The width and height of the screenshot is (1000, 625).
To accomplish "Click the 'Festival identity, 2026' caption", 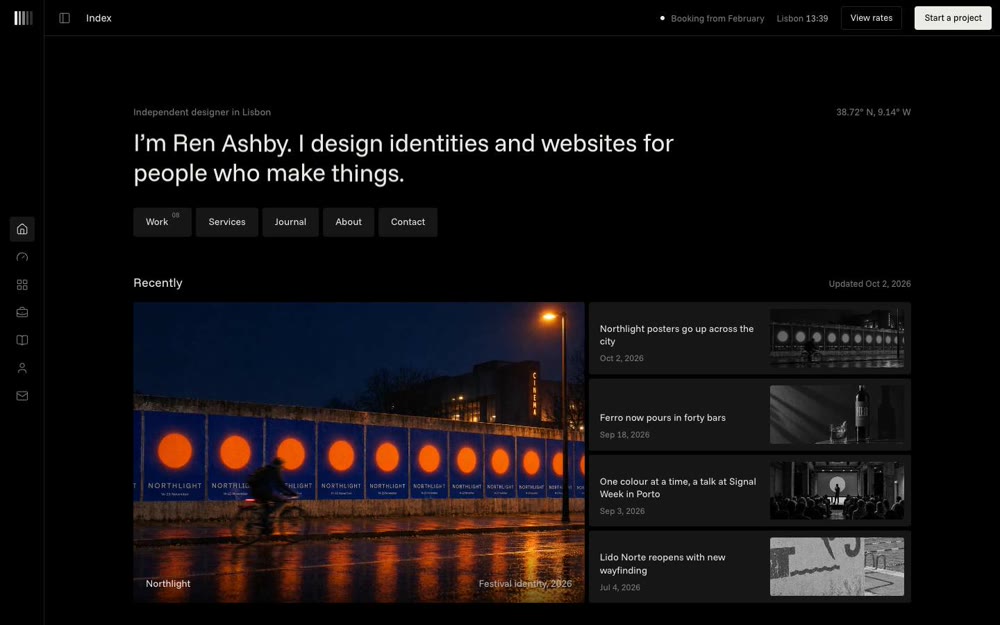I will pos(525,584).
